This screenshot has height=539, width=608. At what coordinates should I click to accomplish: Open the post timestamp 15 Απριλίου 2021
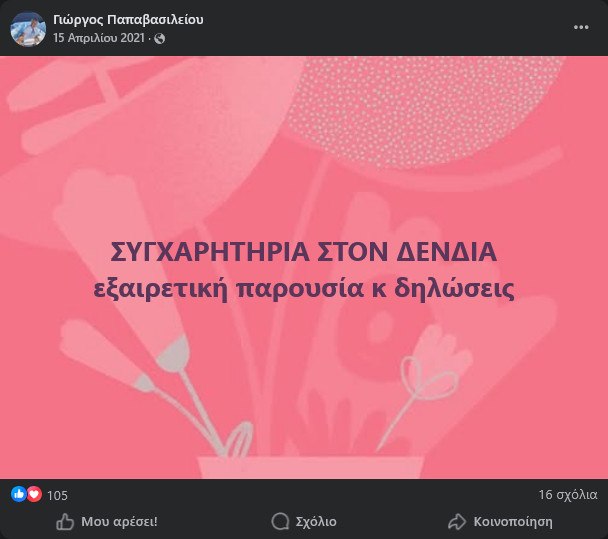click(99, 38)
